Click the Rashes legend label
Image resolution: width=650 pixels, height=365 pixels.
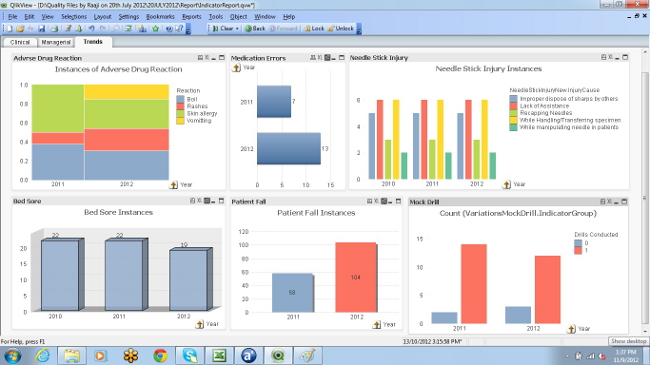click(x=197, y=106)
